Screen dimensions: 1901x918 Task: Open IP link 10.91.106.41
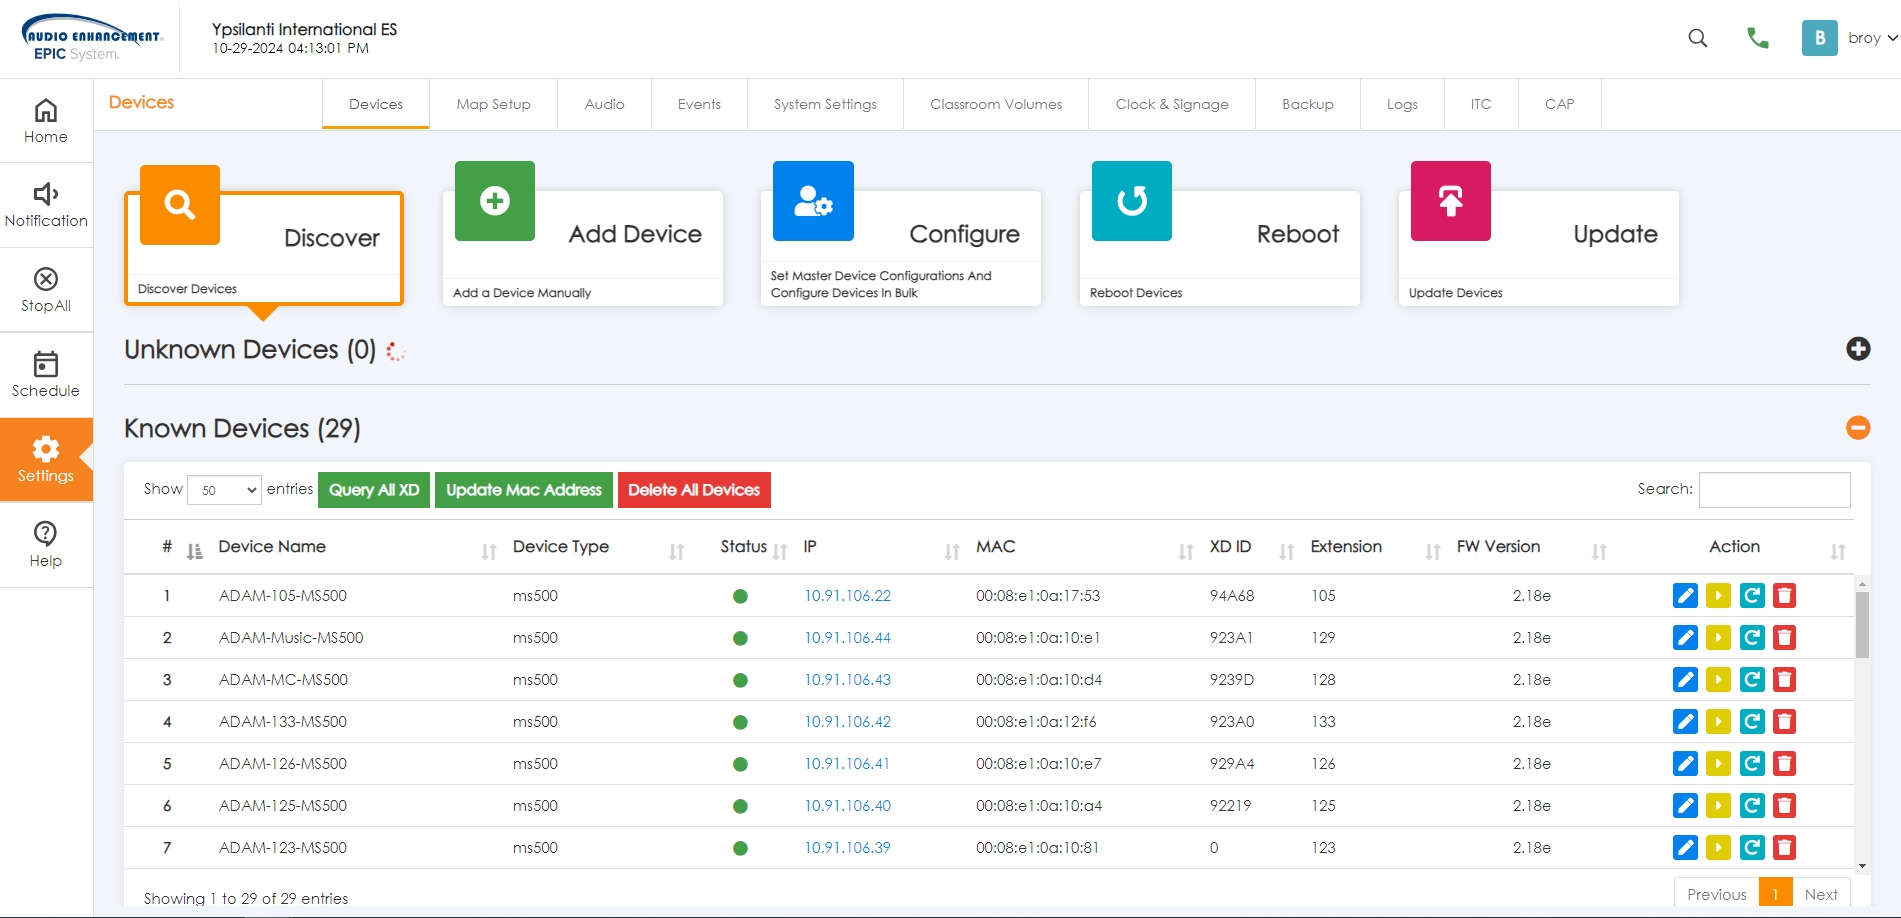(847, 764)
